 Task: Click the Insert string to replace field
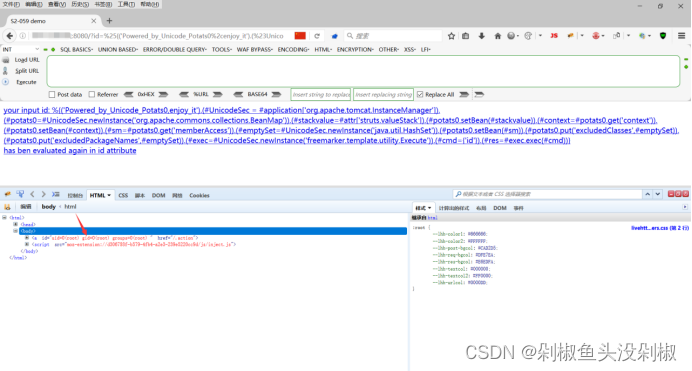coord(321,94)
